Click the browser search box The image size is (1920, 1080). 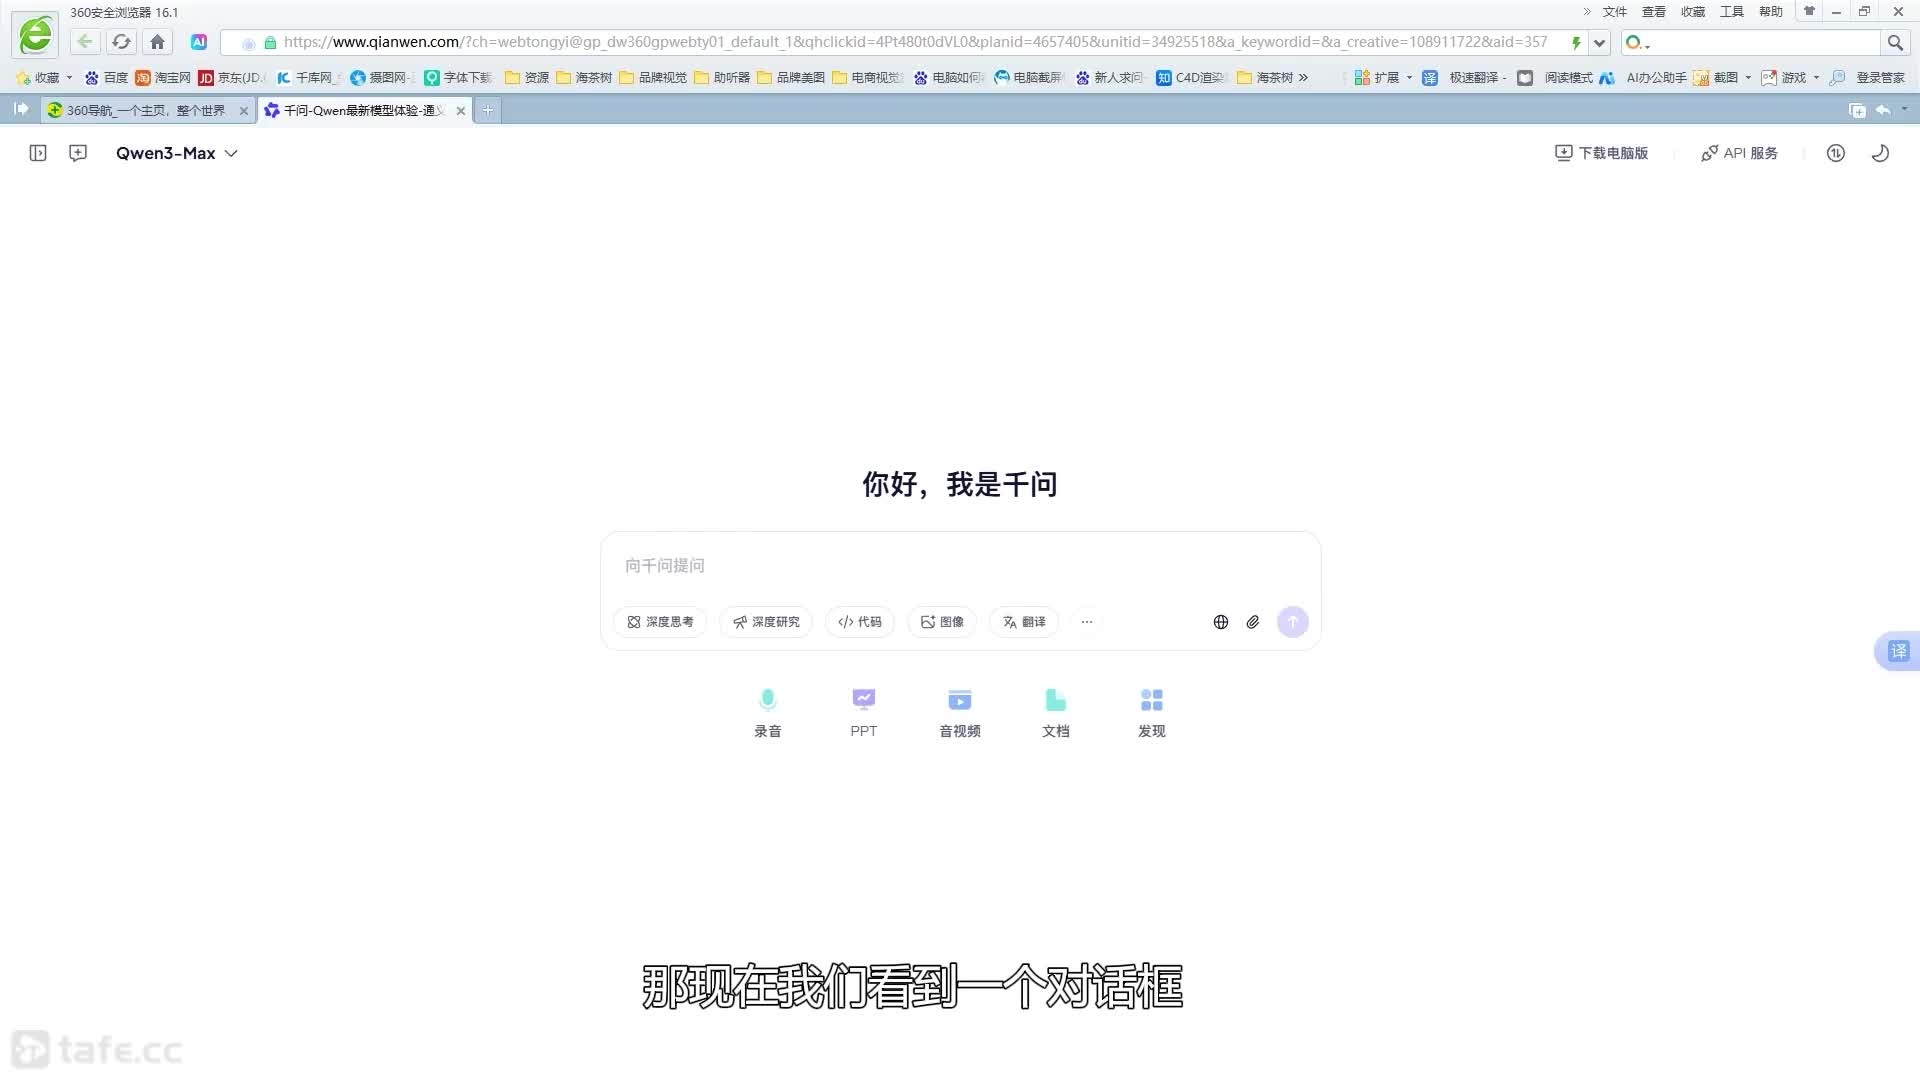point(1765,42)
